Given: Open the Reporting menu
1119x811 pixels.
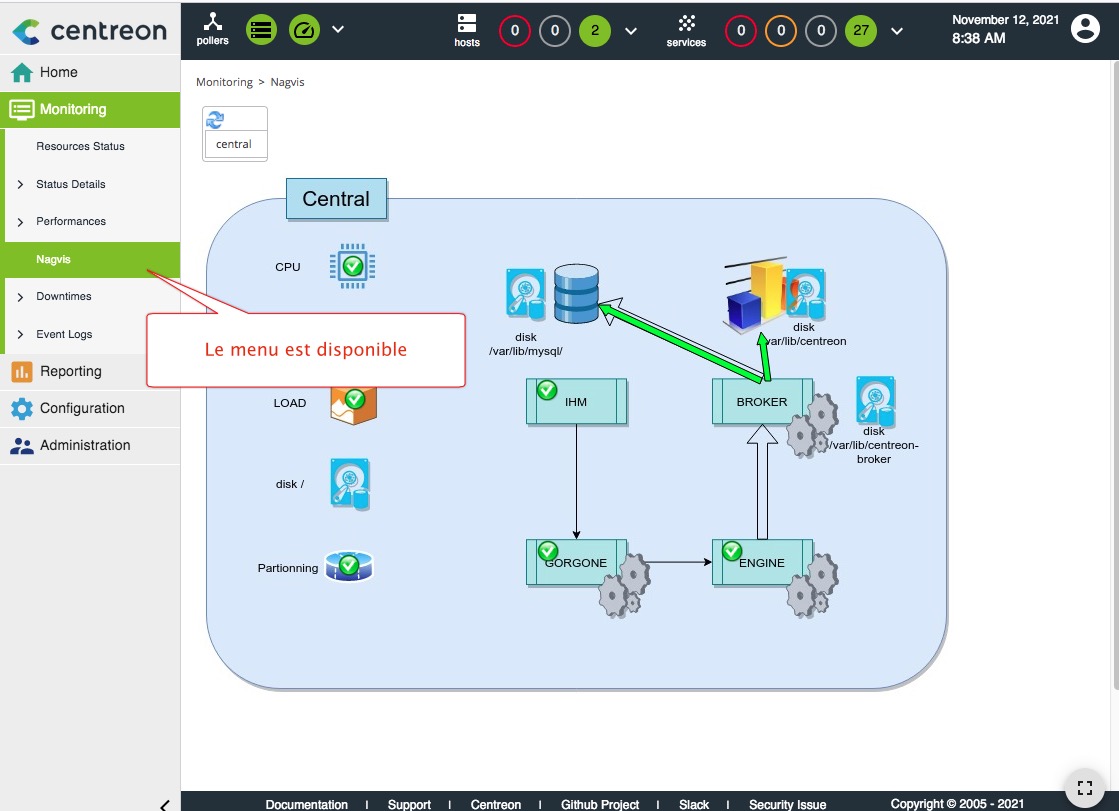Looking at the screenshot, I should point(70,371).
